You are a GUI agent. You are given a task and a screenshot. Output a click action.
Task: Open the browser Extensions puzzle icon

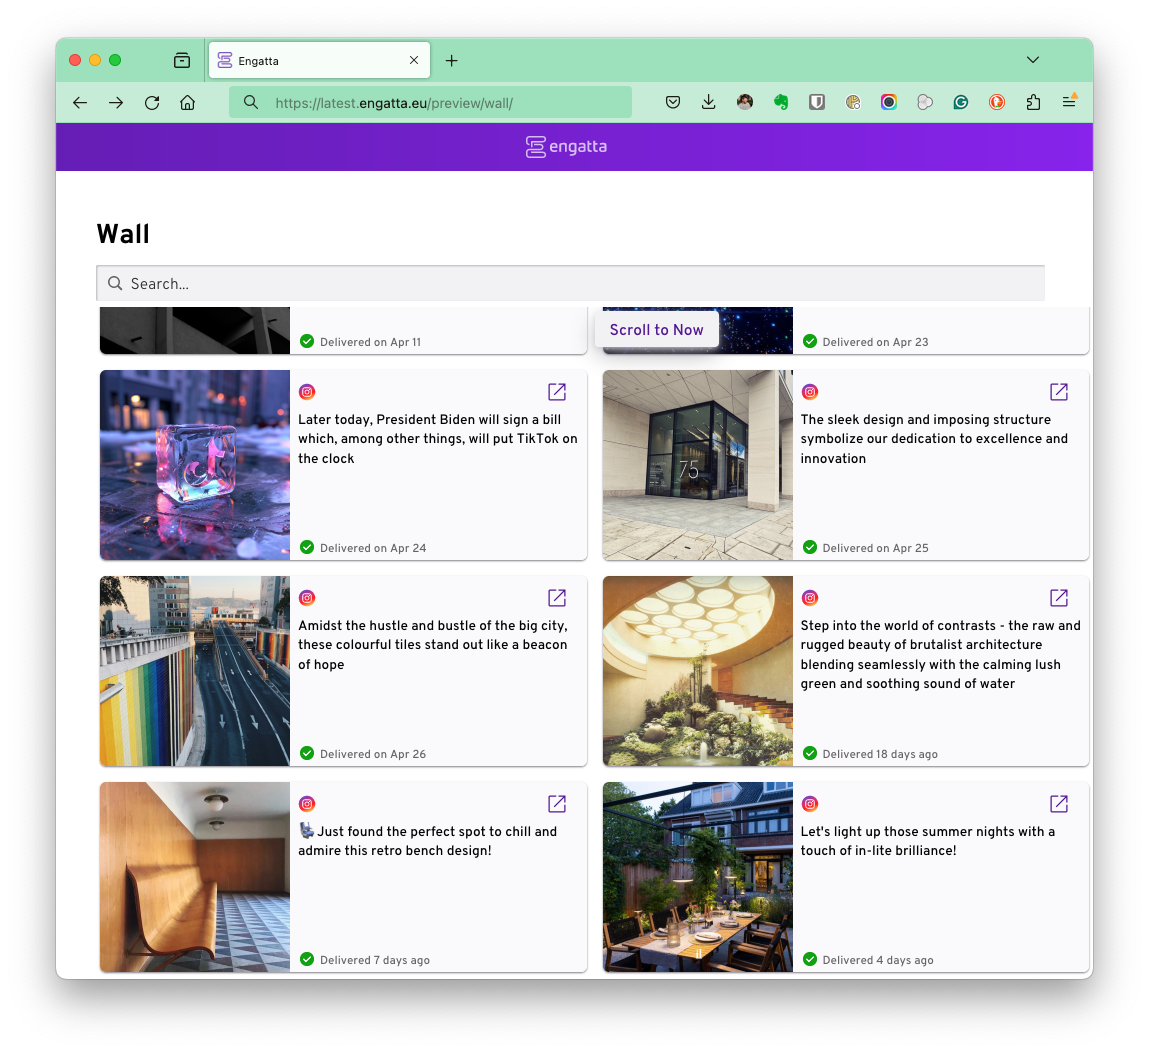[x=1033, y=102]
